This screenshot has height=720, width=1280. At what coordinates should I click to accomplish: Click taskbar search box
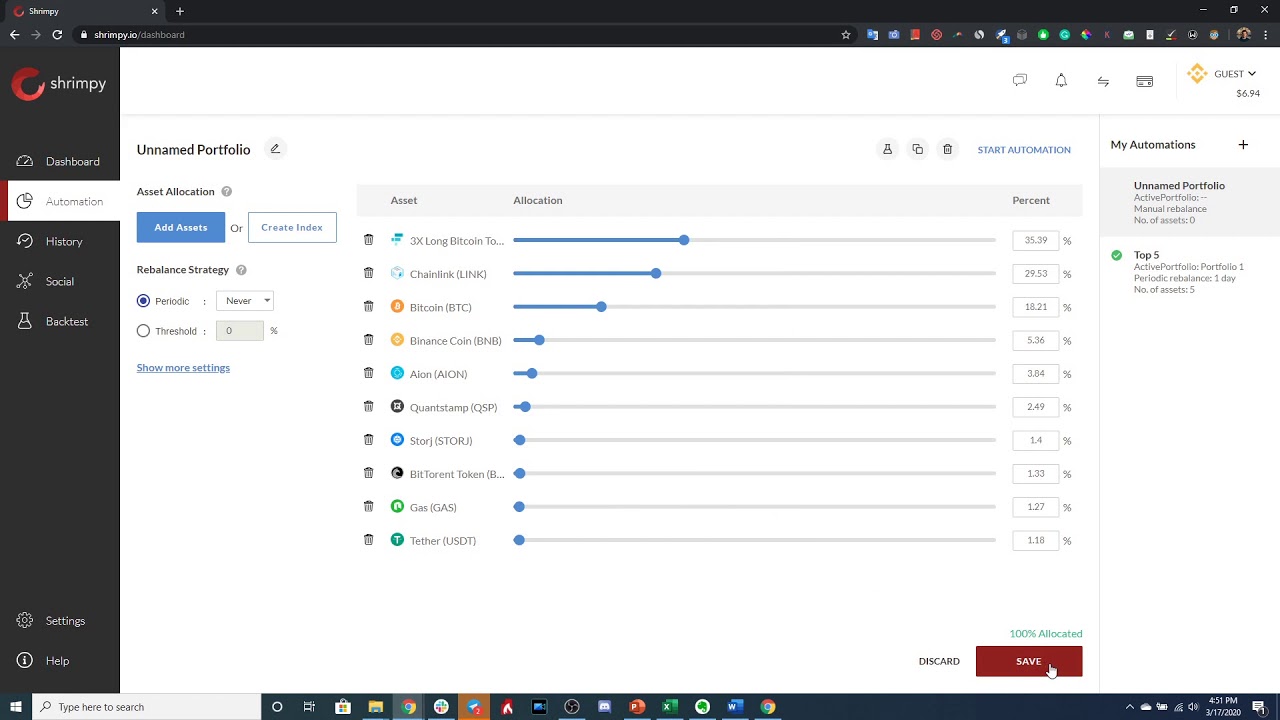[x=146, y=707]
